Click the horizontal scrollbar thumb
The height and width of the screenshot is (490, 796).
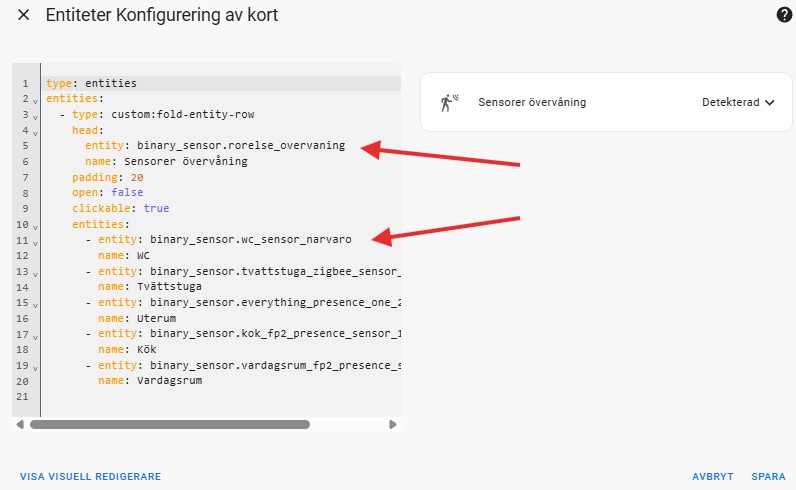pos(170,424)
